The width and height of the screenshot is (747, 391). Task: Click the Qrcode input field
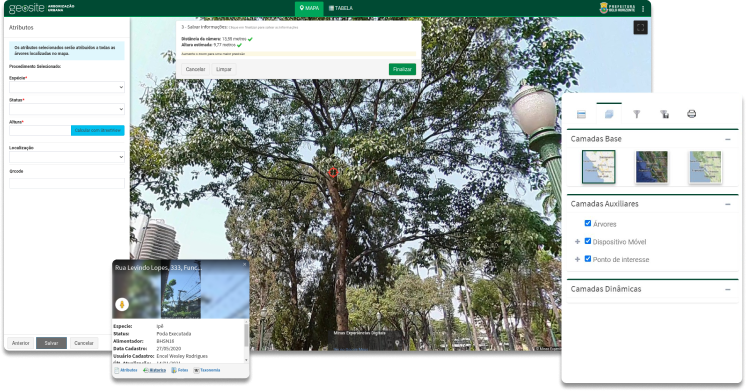67,183
